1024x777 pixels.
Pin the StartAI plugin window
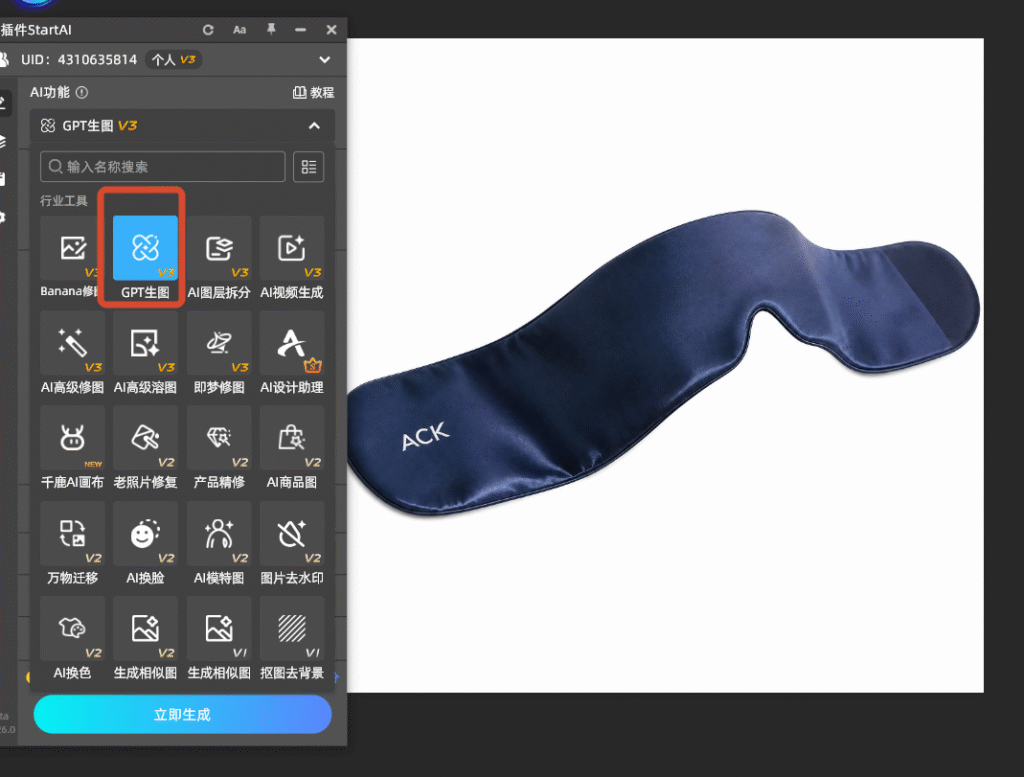click(x=271, y=29)
